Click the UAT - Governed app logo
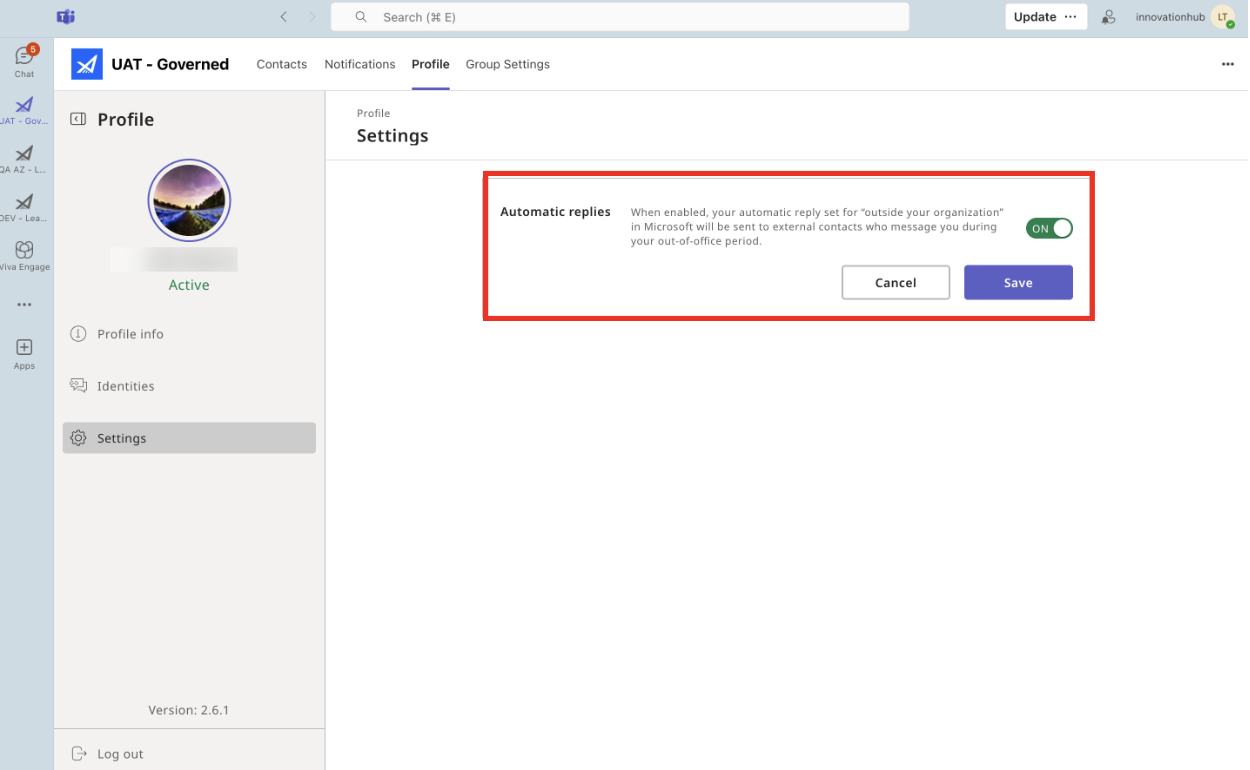Image resolution: width=1250 pixels, height=770 pixels. [x=87, y=64]
